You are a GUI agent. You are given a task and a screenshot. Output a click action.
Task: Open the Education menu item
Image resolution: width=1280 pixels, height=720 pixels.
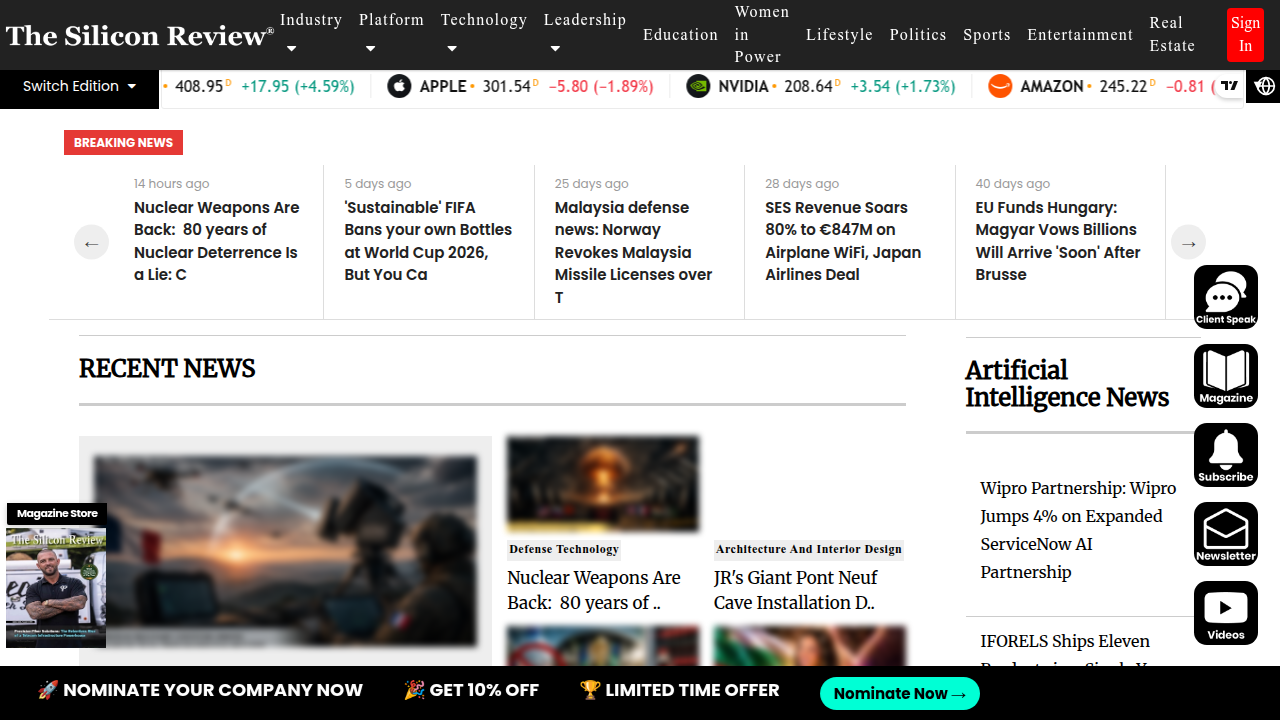[x=680, y=35]
